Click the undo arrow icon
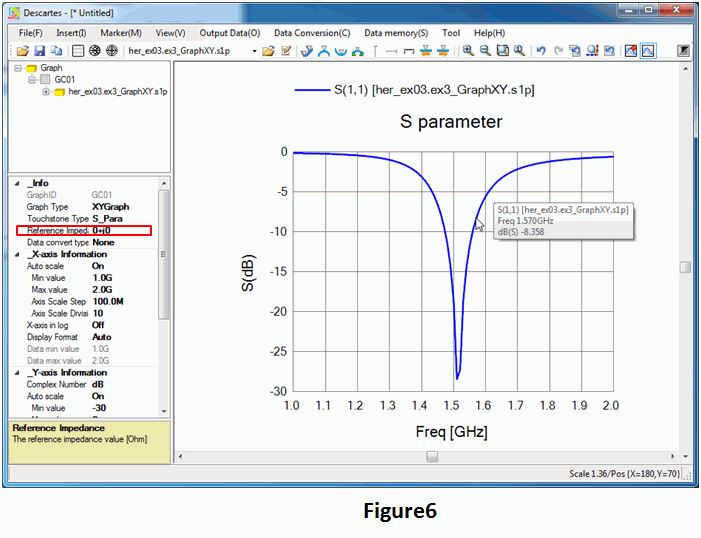The image size is (701, 538). (x=541, y=51)
